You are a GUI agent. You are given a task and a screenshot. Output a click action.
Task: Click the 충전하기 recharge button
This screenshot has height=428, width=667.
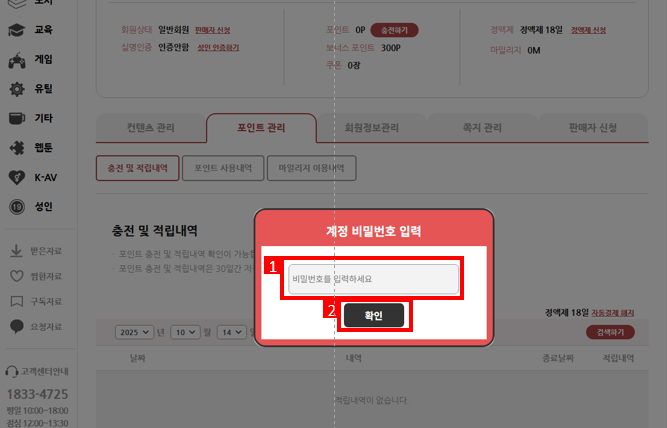(399, 31)
